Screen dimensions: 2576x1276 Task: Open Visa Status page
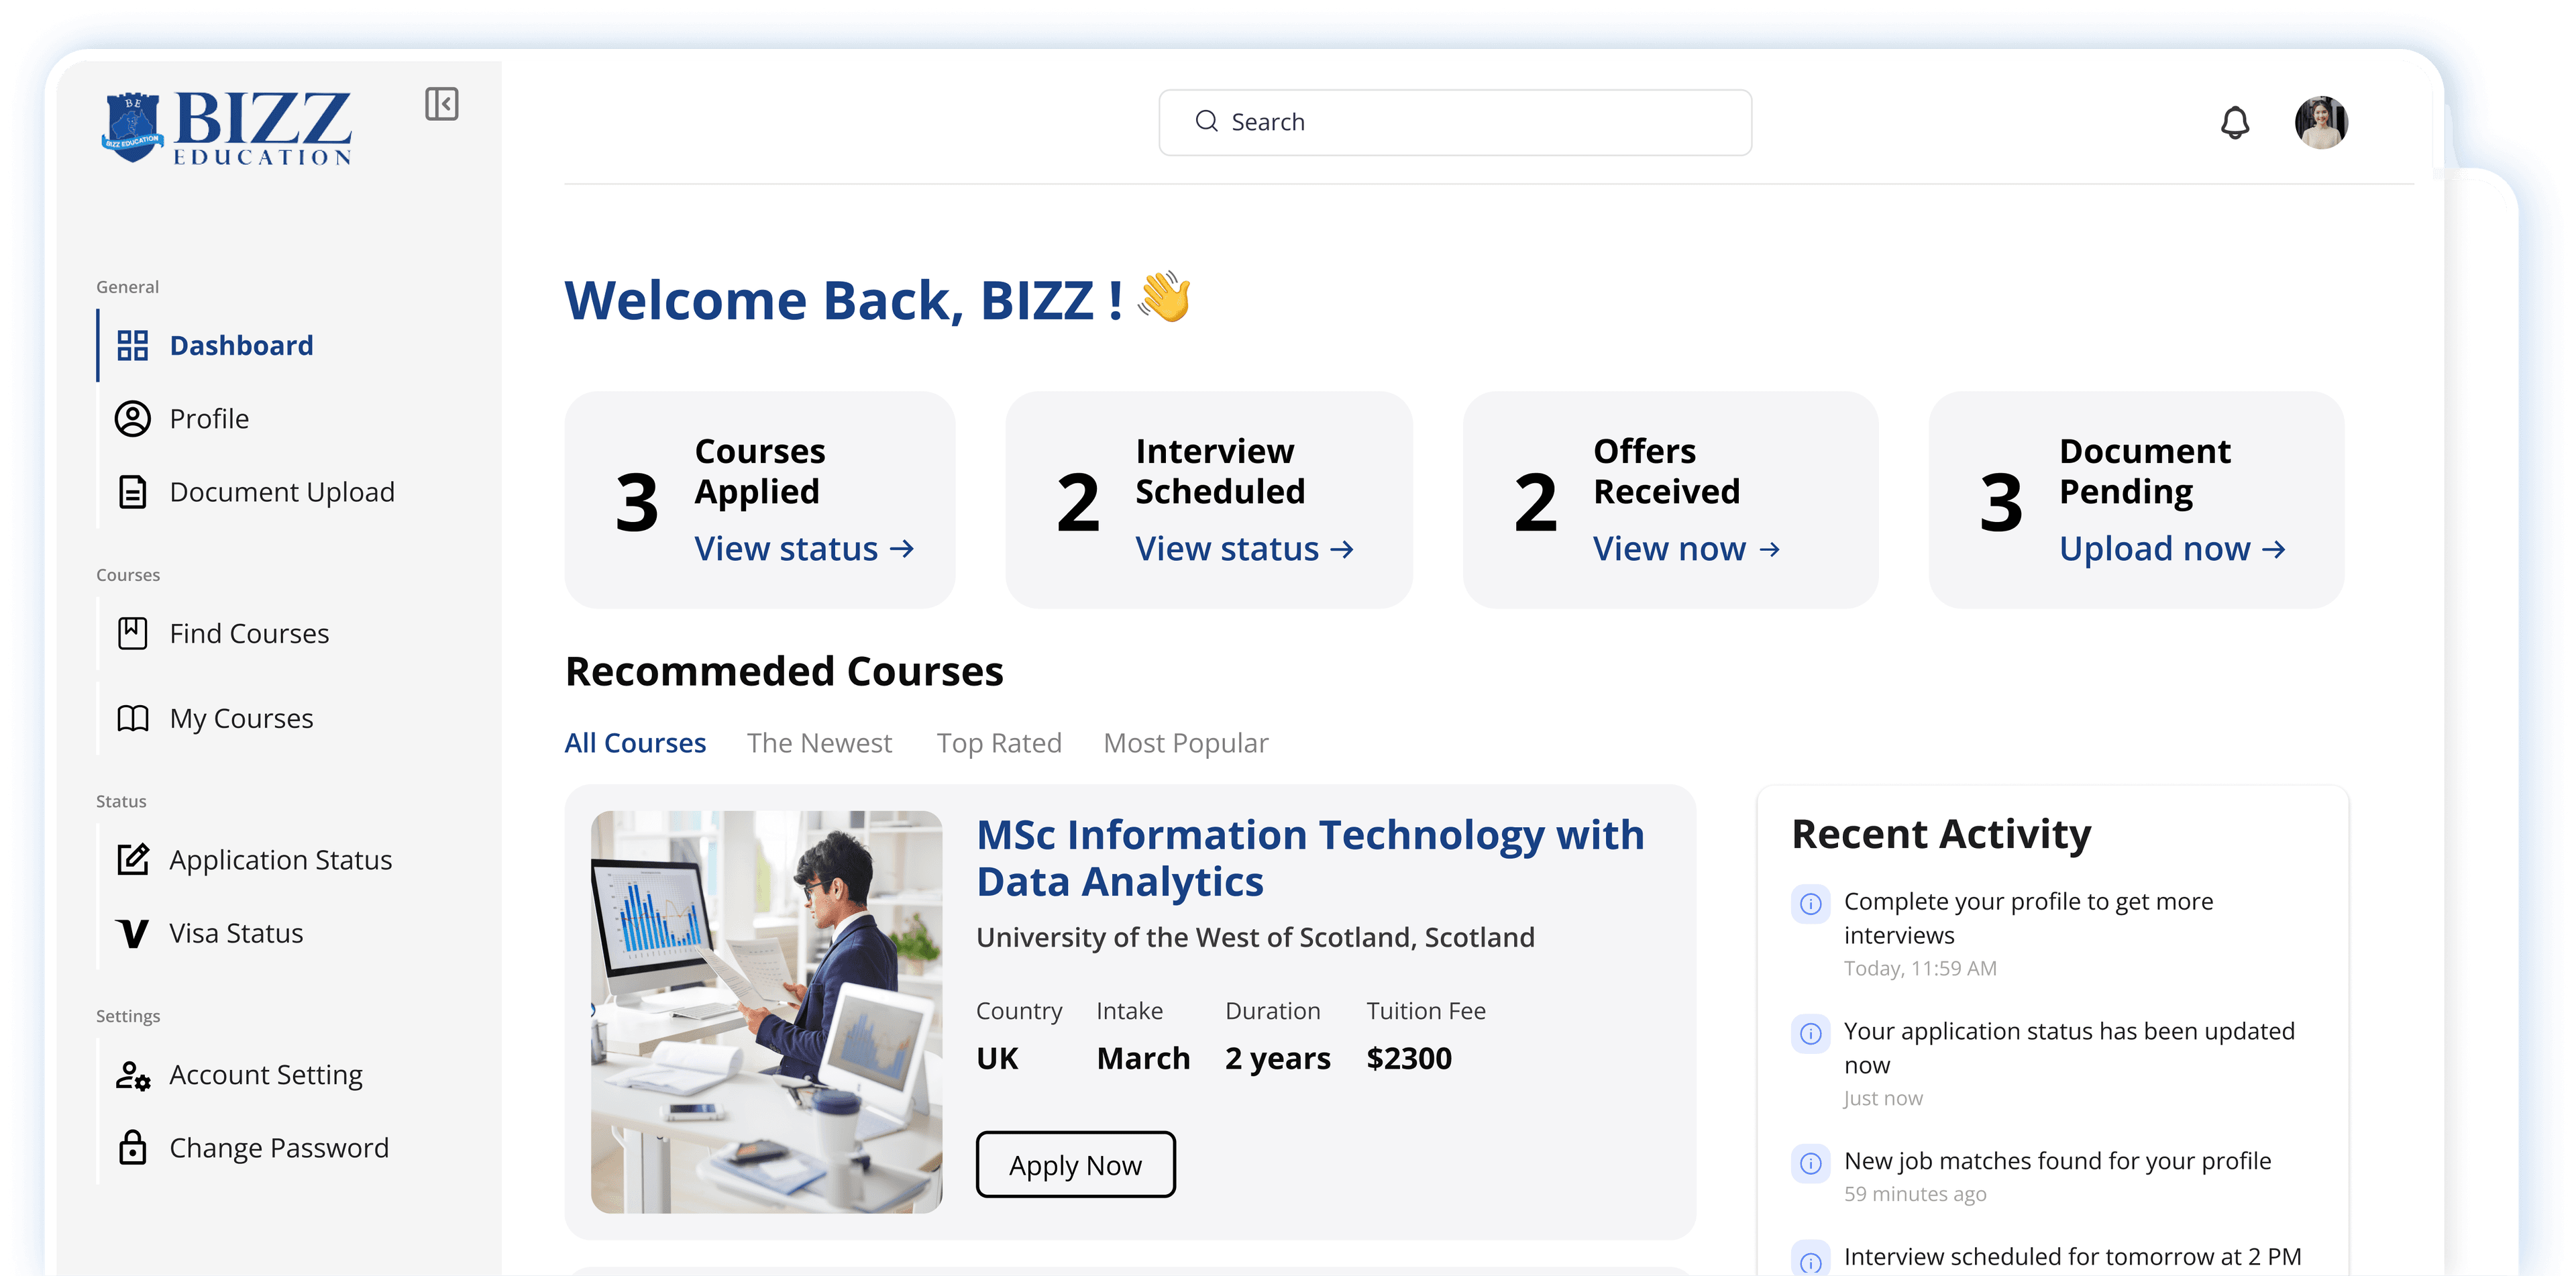coord(236,933)
